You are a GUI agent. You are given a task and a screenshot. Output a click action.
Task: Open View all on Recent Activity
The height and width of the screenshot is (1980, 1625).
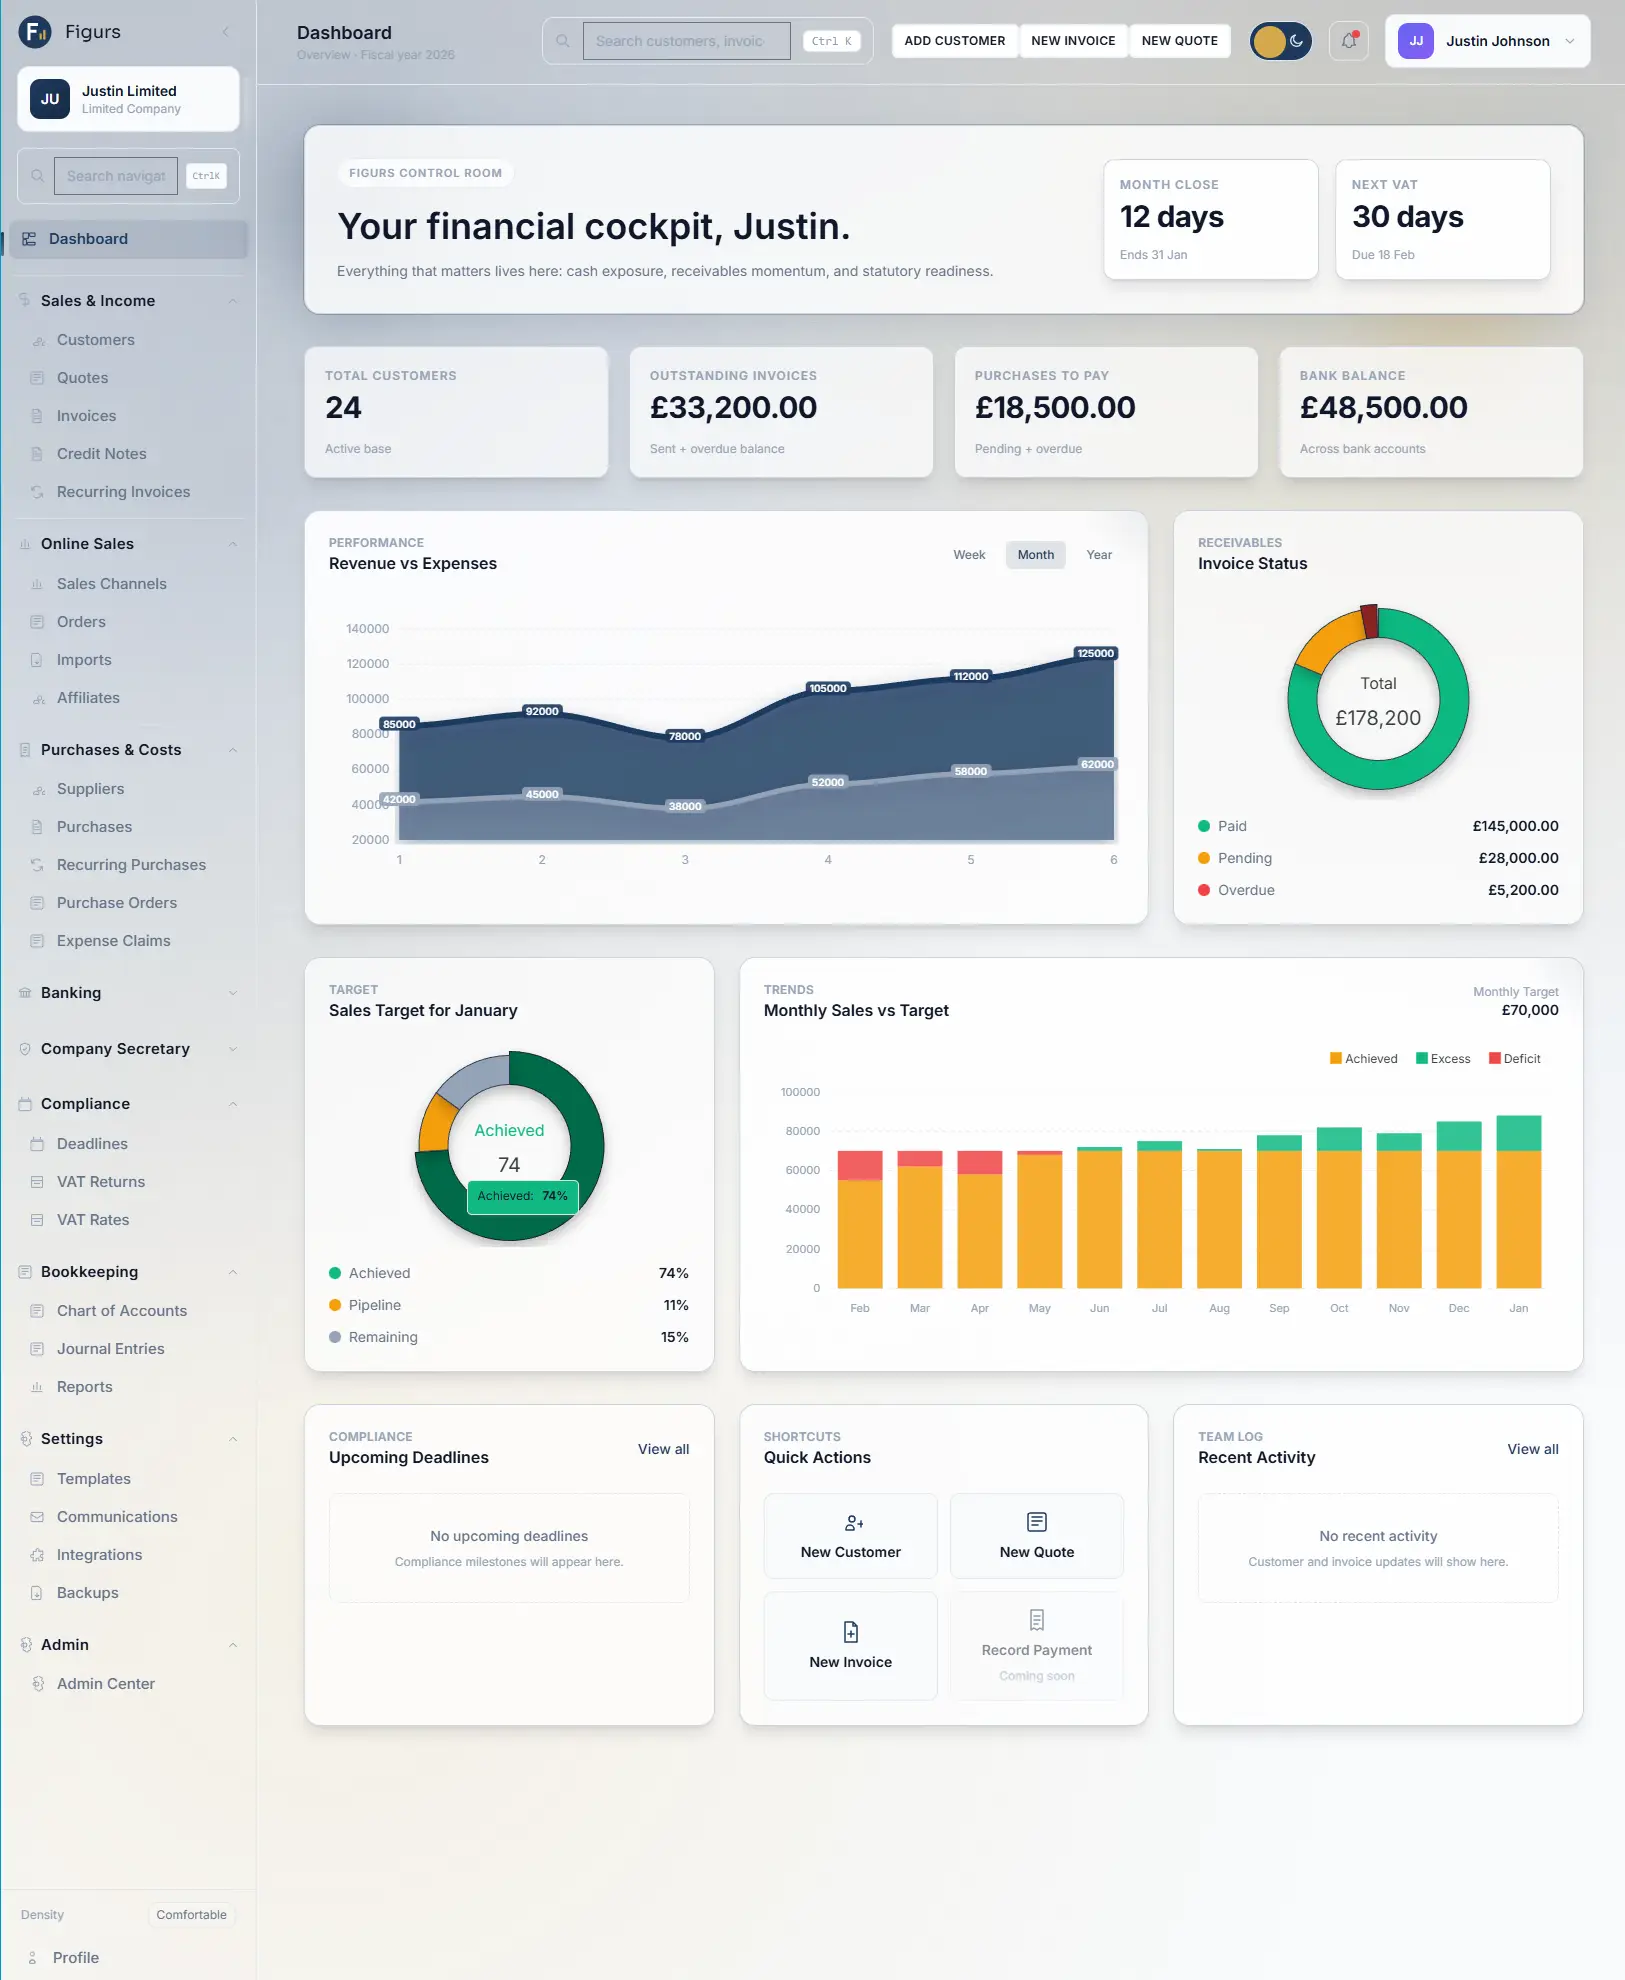point(1531,1449)
